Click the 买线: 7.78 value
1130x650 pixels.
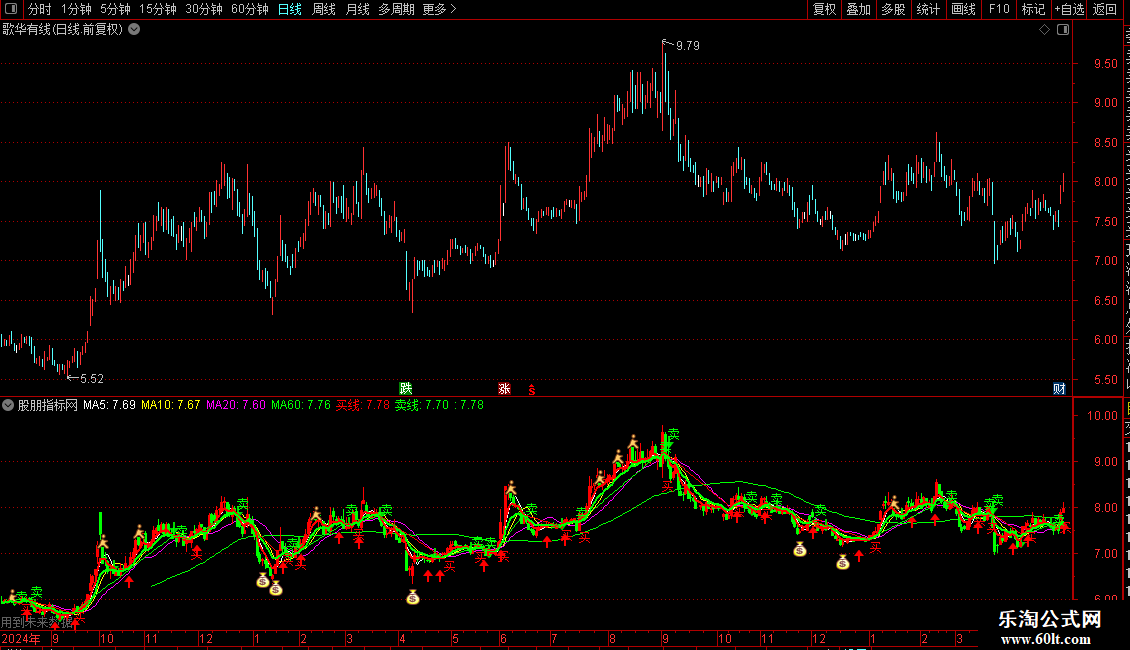[x=362, y=405]
